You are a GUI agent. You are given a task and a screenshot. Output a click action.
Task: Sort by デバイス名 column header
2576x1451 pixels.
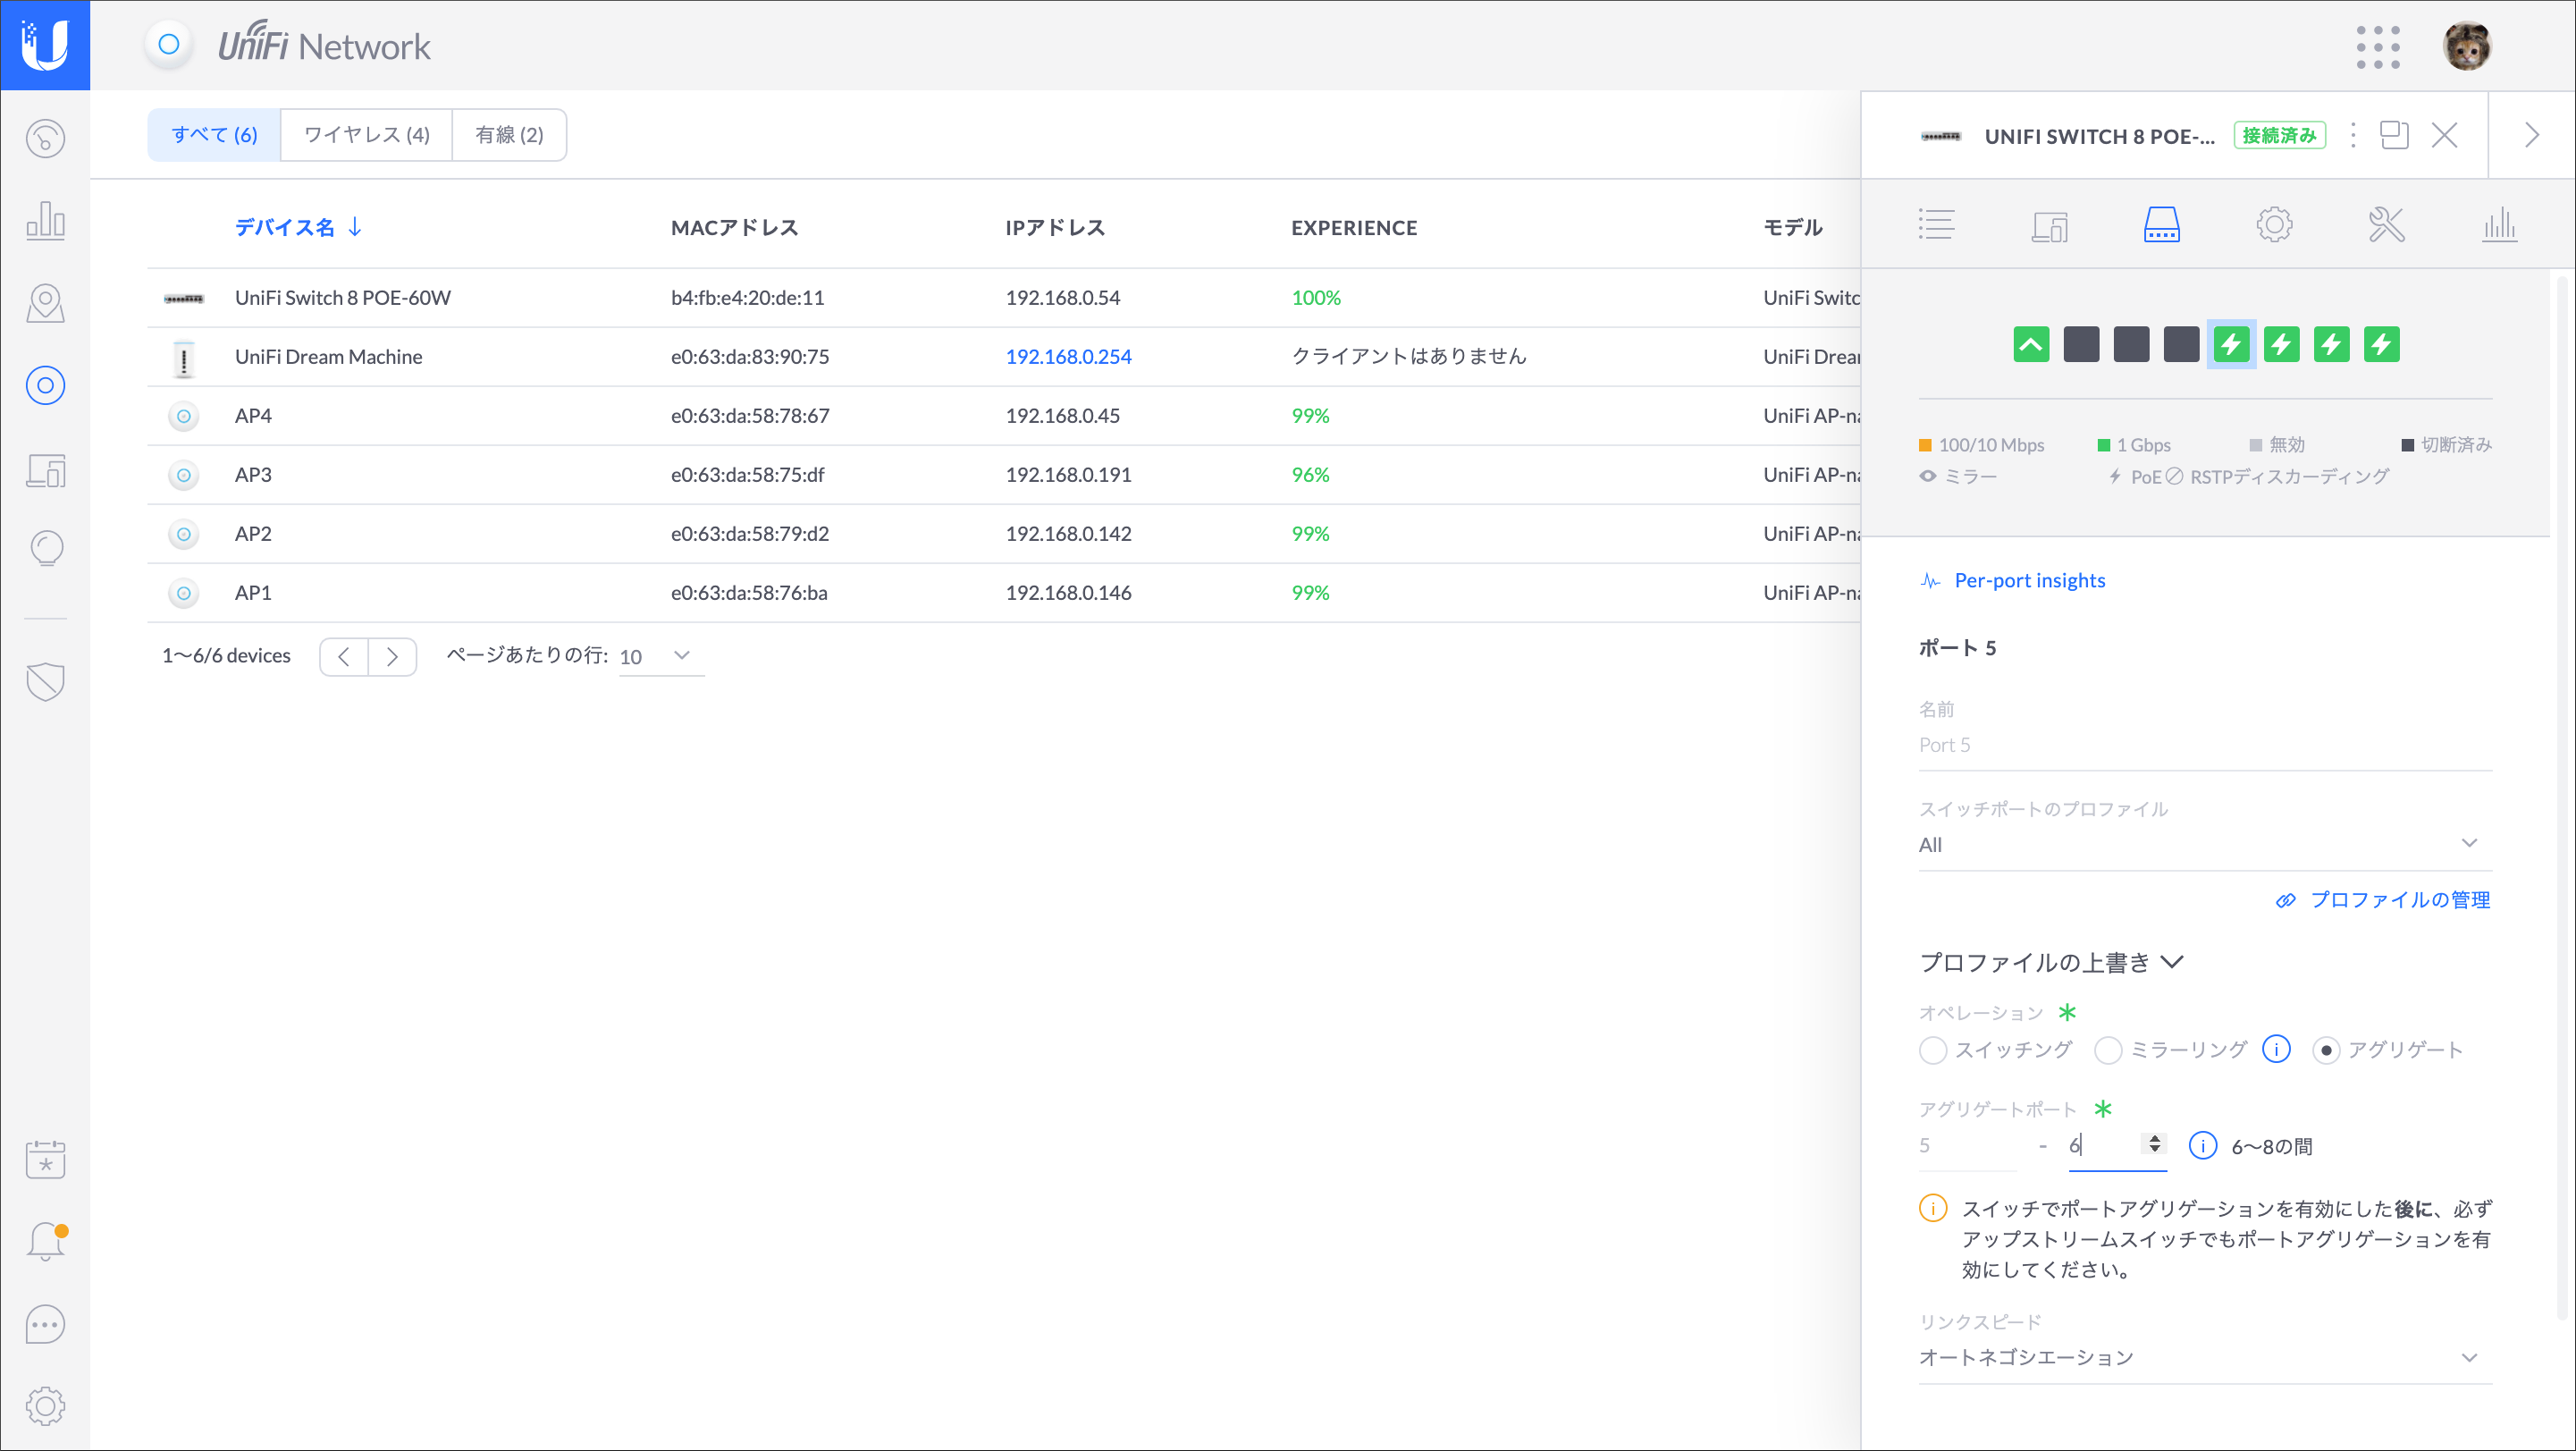click(298, 227)
